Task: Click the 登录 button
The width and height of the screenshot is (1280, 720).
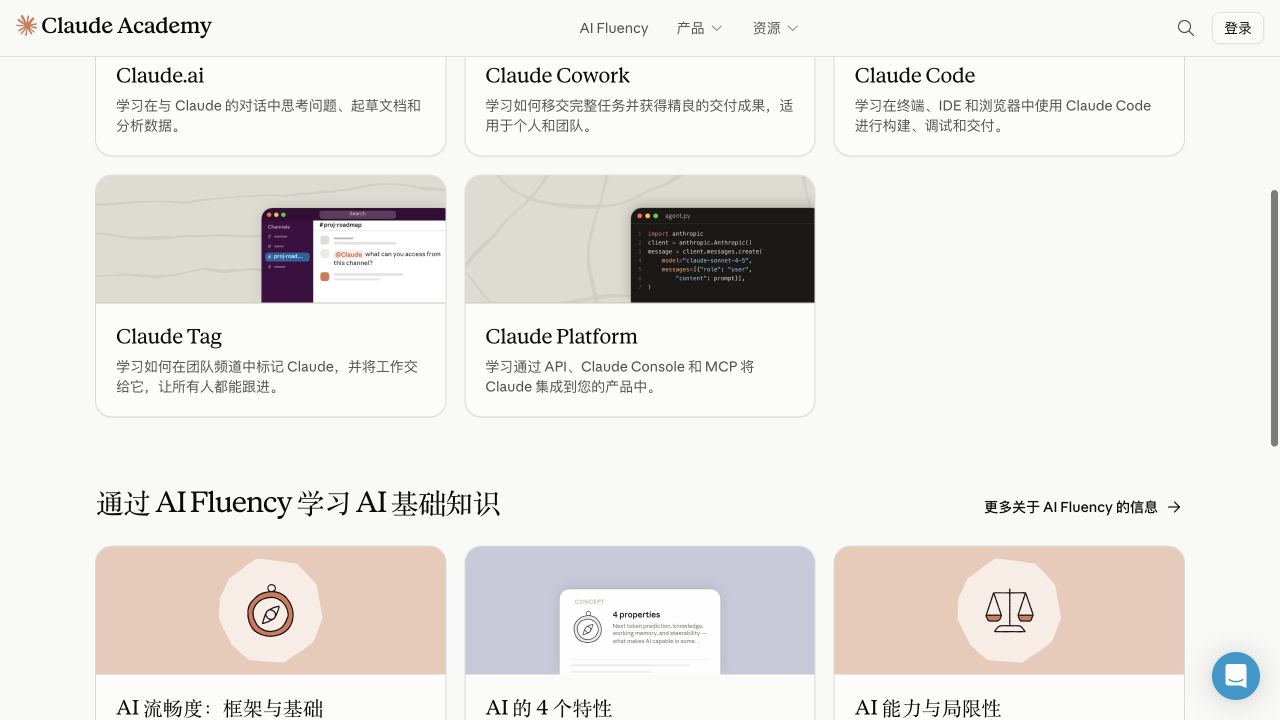Action: point(1238,28)
